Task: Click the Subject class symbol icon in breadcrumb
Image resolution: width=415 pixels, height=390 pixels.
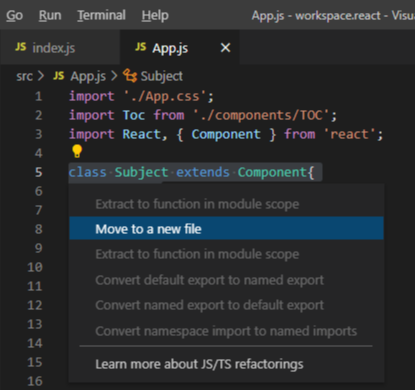Action: click(x=130, y=76)
